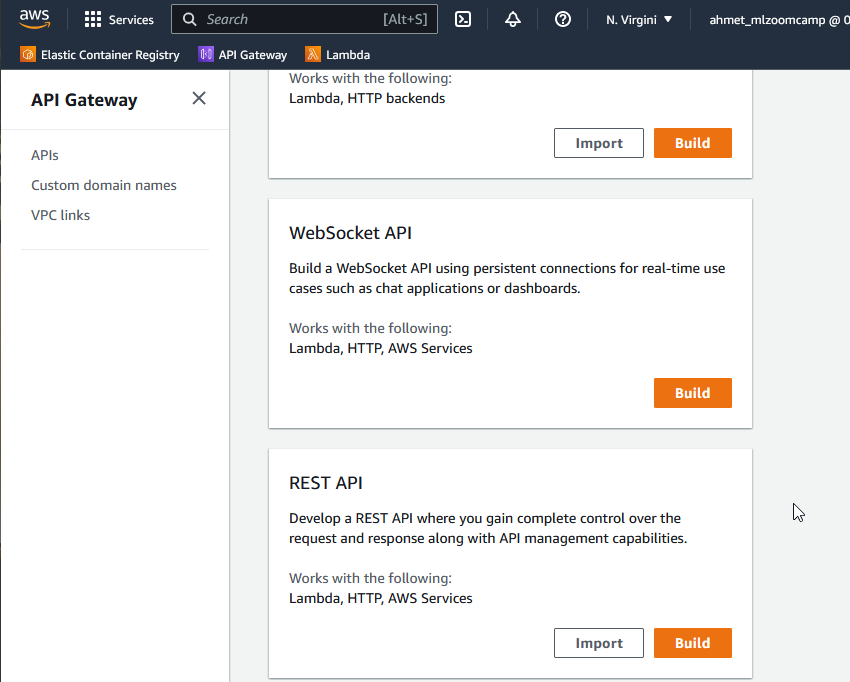Screen dimensions: 850x682
Task: Click the Elastic Container Registry icon
Action: click(28, 54)
